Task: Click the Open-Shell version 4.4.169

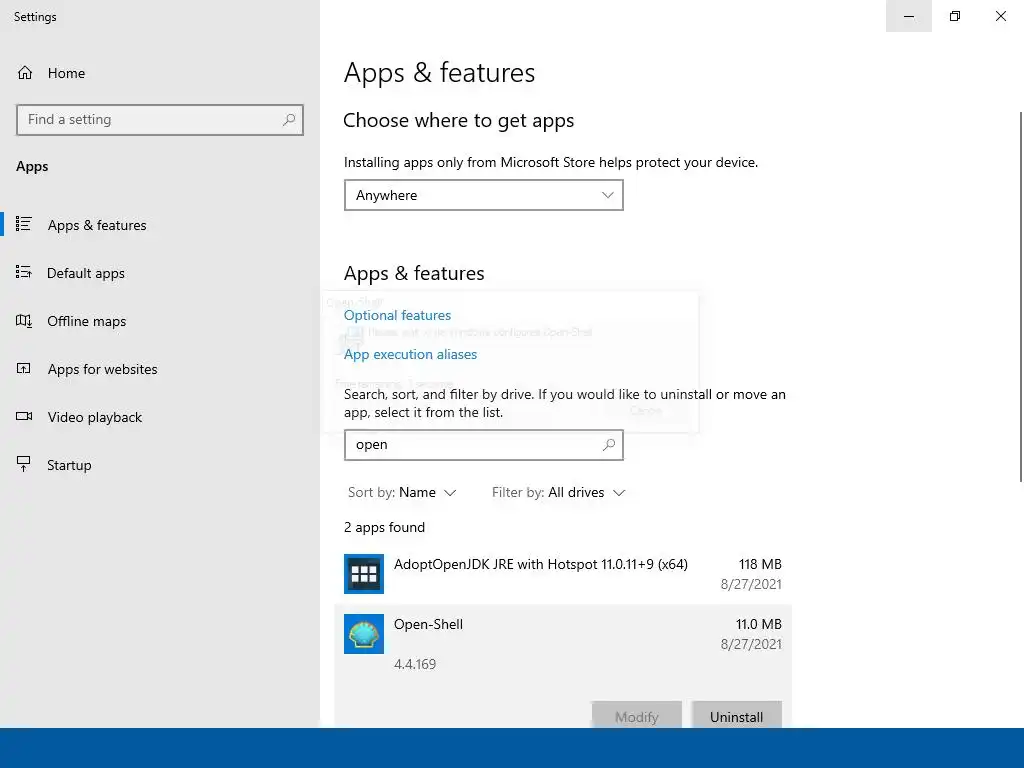Action: 415,664
